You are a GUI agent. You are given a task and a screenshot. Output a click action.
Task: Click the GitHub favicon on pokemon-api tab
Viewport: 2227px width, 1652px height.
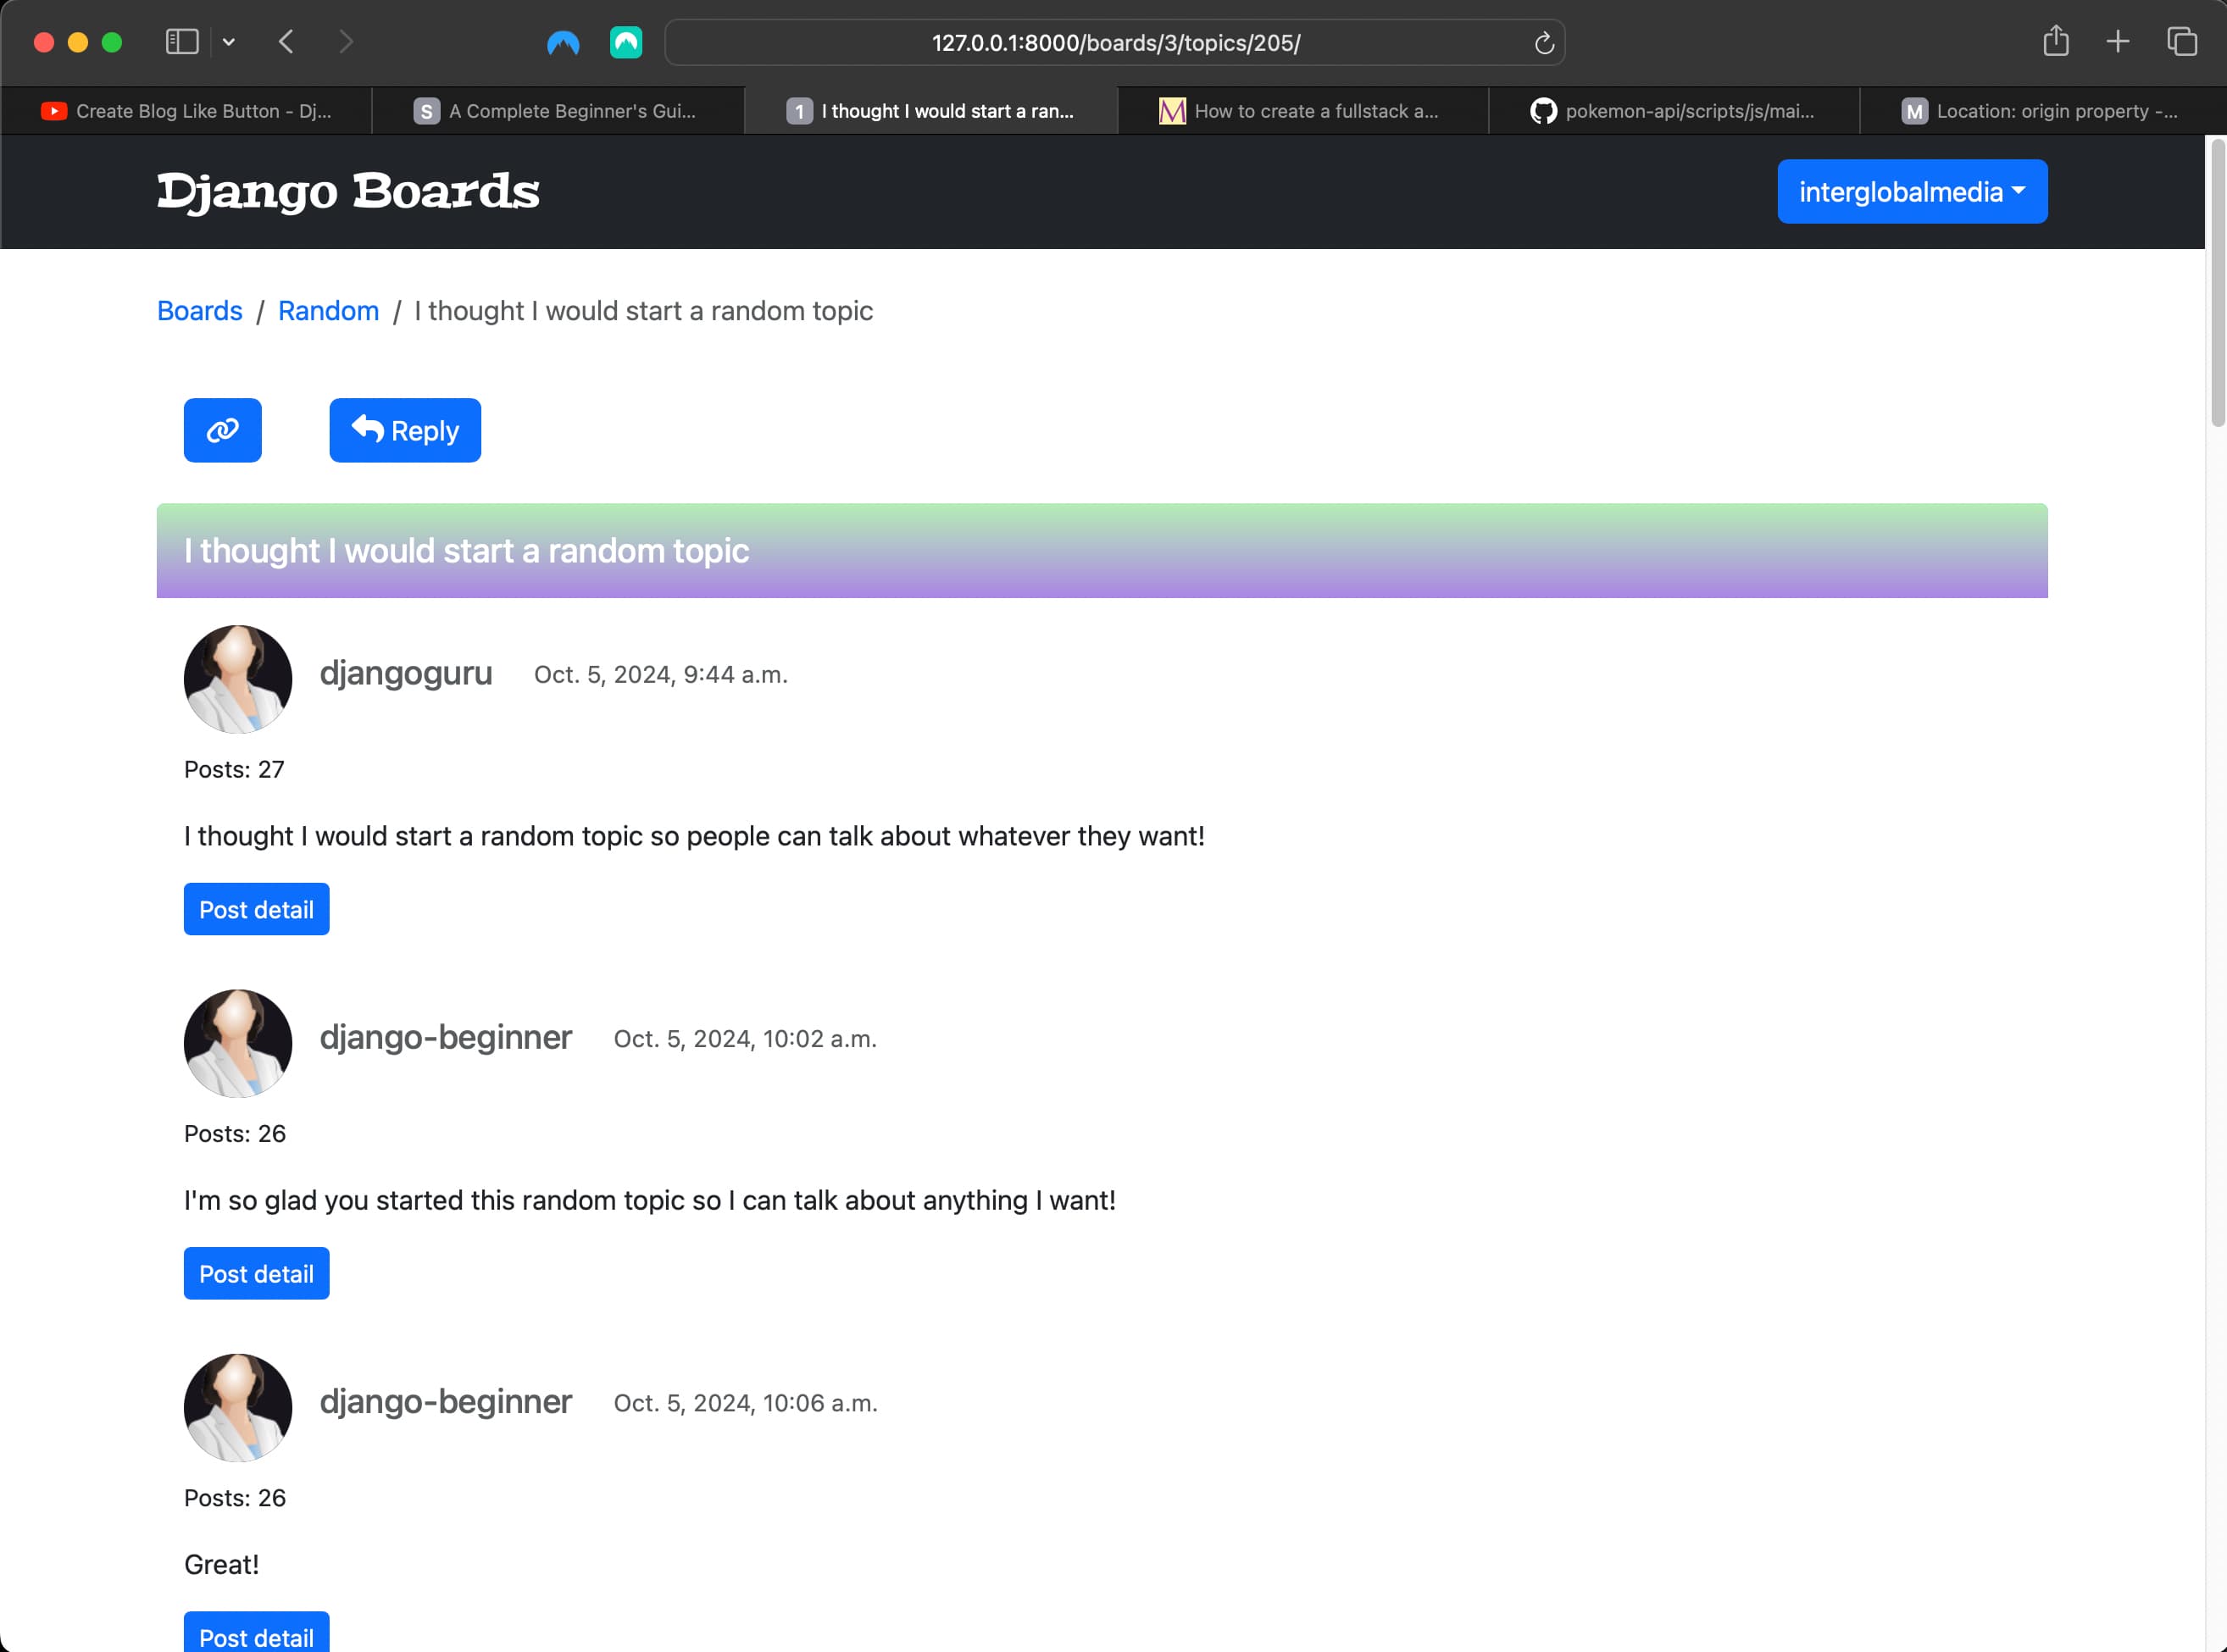[x=1543, y=111]
